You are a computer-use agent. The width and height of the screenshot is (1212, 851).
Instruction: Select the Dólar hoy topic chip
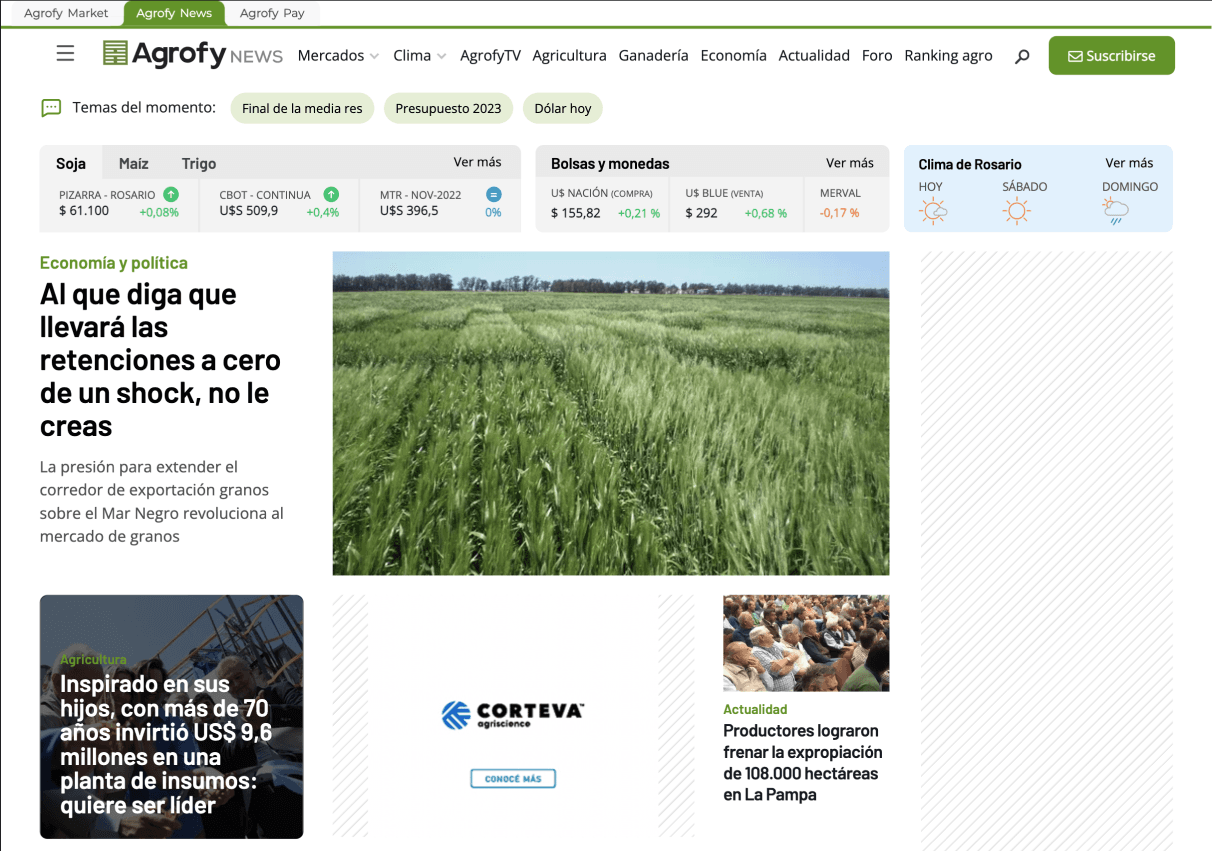[562, 108]
